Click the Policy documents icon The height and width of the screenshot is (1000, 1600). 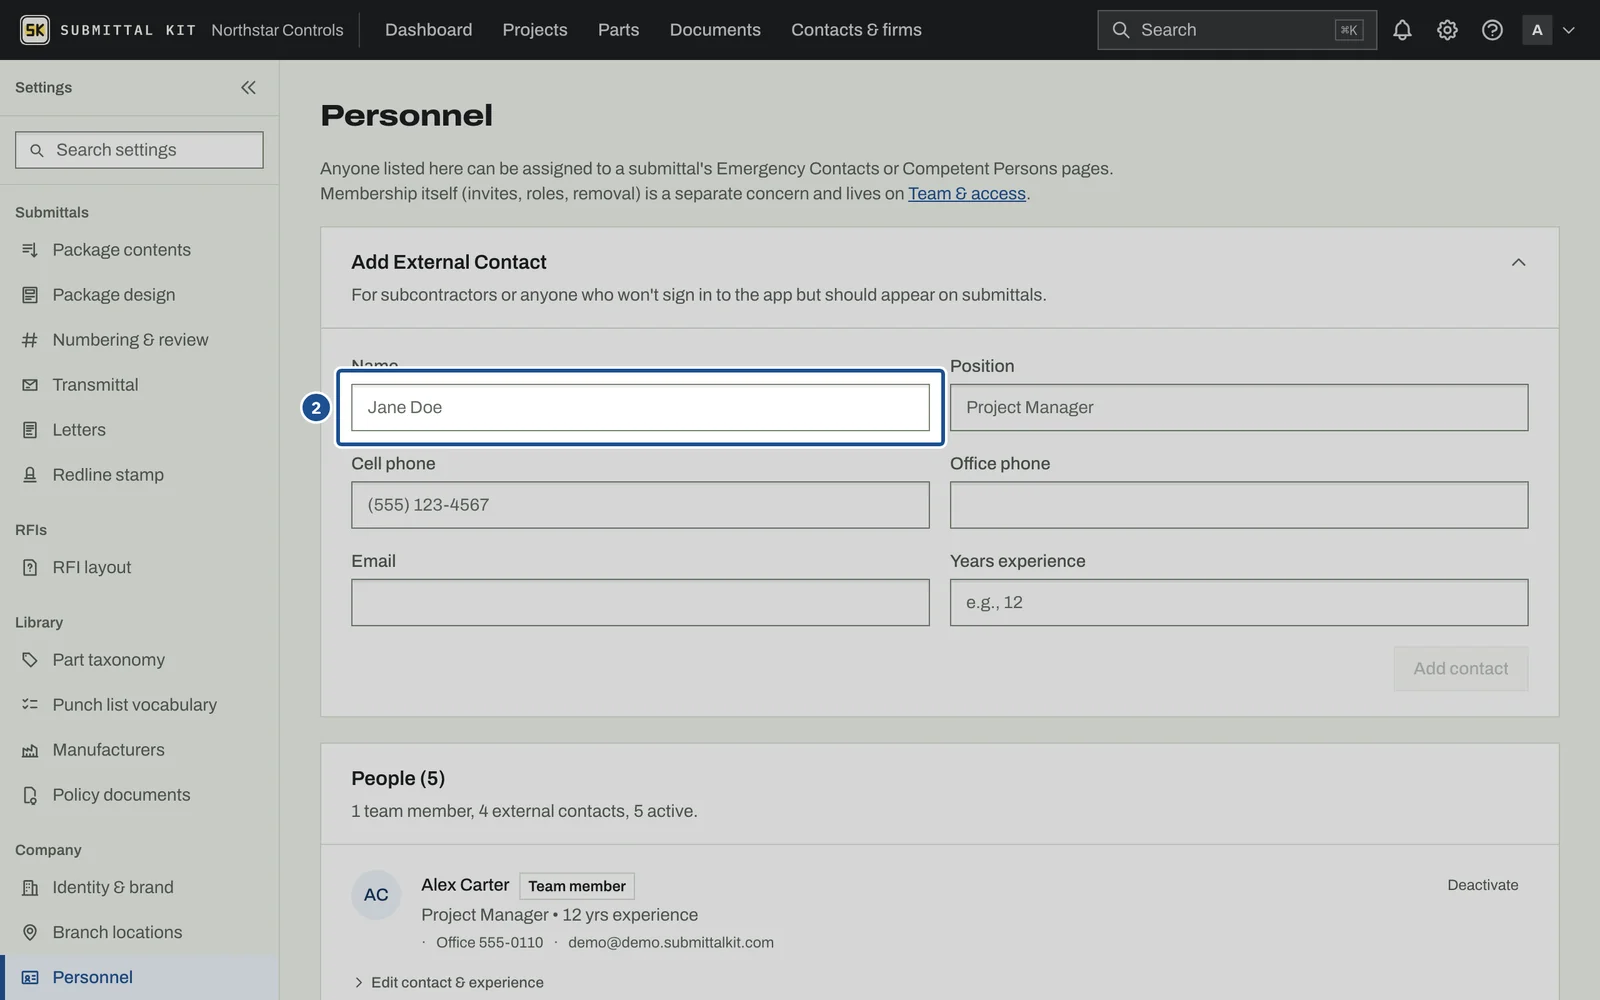point(30,795)
